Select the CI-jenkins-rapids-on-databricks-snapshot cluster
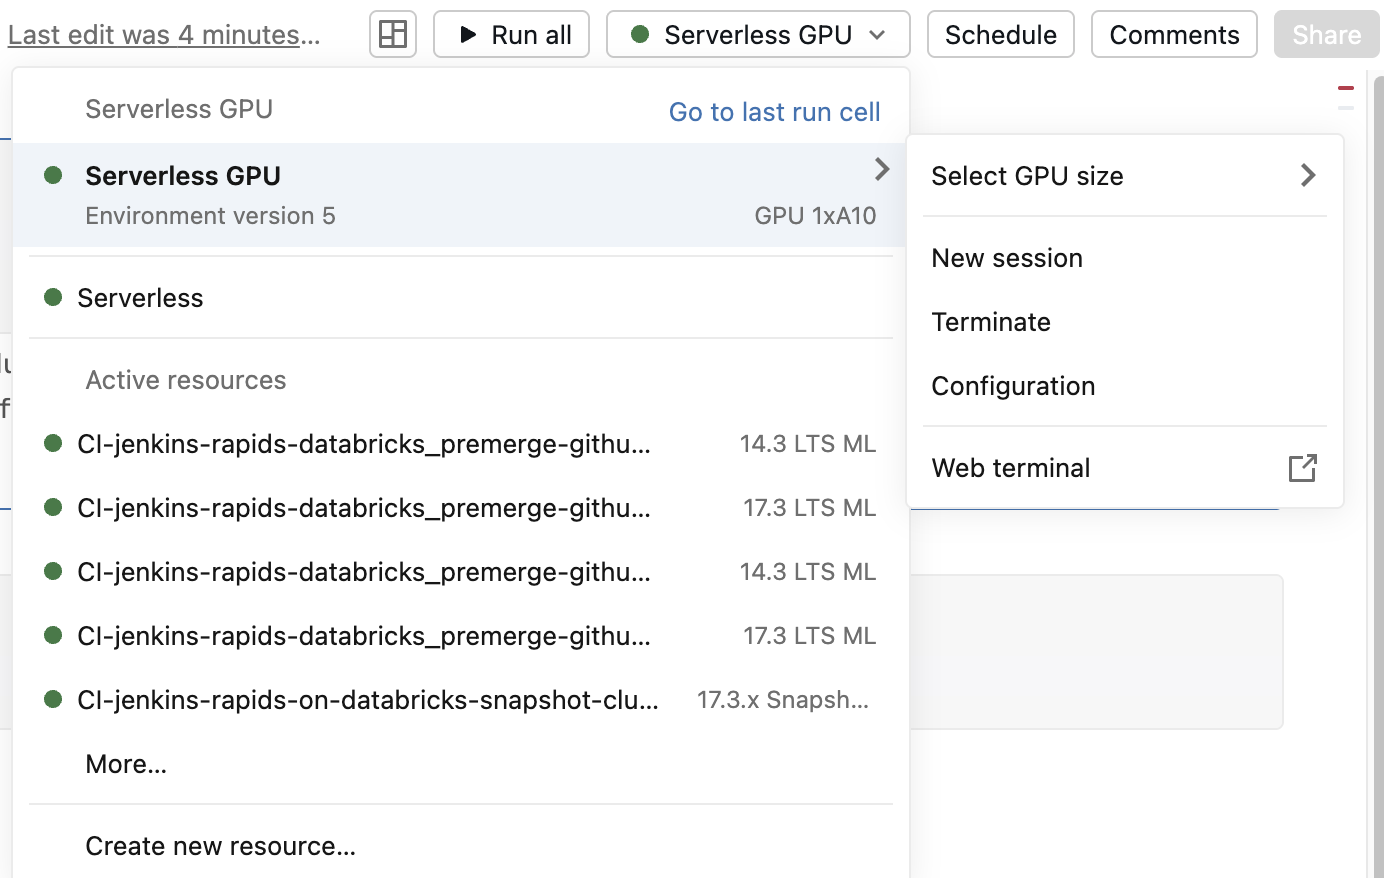This screenshot has height=878, width=1384. [461, 700]
